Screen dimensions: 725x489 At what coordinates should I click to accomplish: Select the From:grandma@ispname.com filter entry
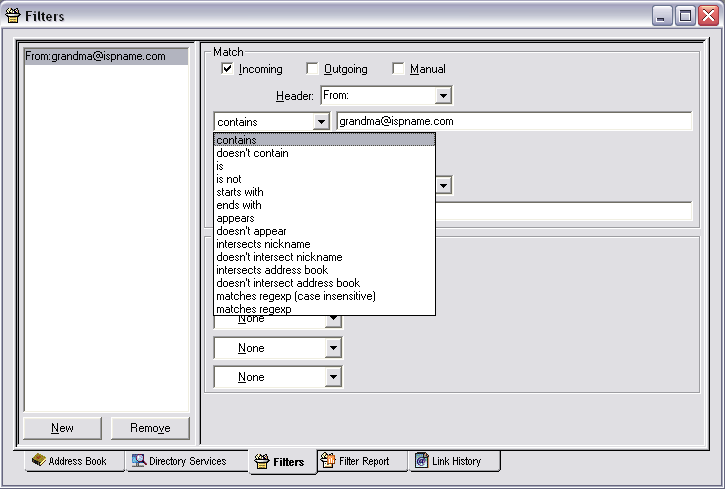pos(96,57)
